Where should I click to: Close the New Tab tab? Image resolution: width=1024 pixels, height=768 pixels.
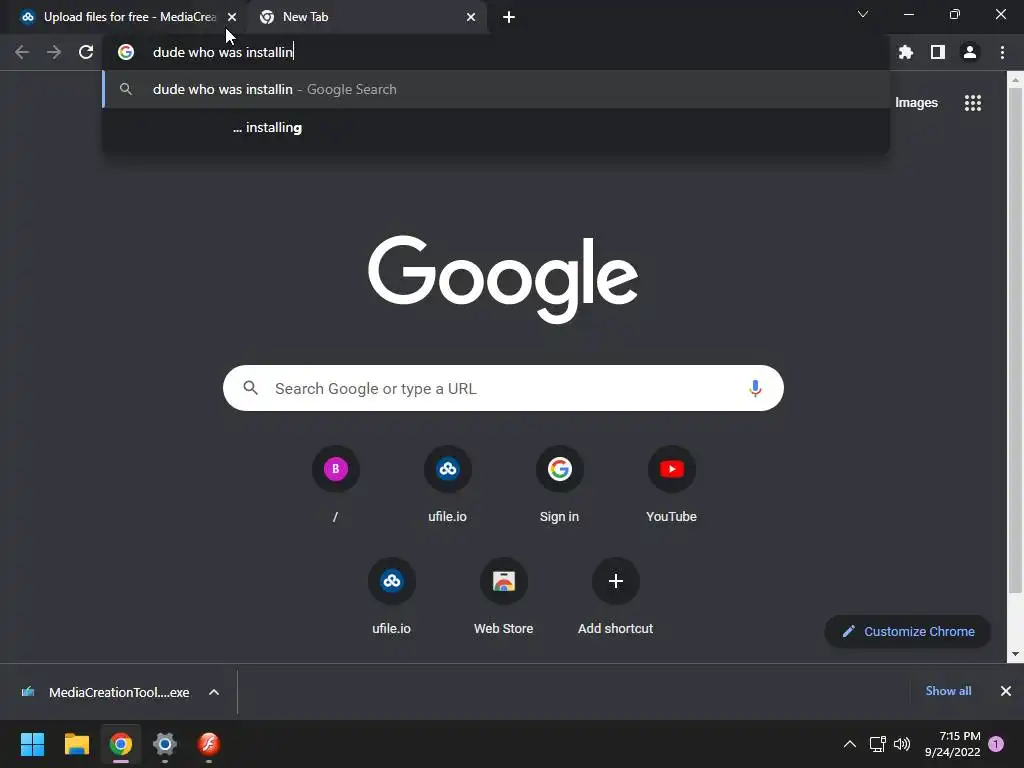(471, 17)
